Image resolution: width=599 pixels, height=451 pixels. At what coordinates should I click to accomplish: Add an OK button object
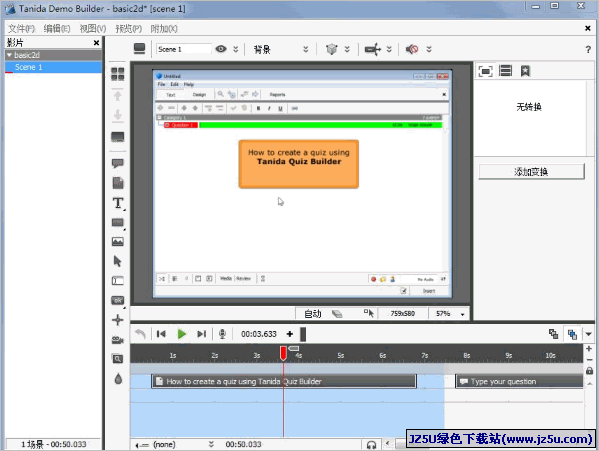tap(118, 301)
